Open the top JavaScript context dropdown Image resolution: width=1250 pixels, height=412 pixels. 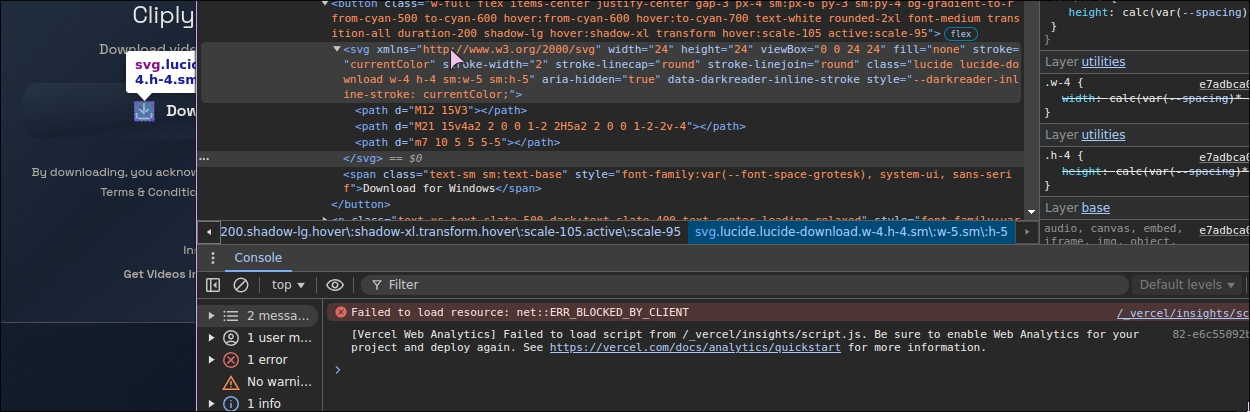tap(288, 285)
